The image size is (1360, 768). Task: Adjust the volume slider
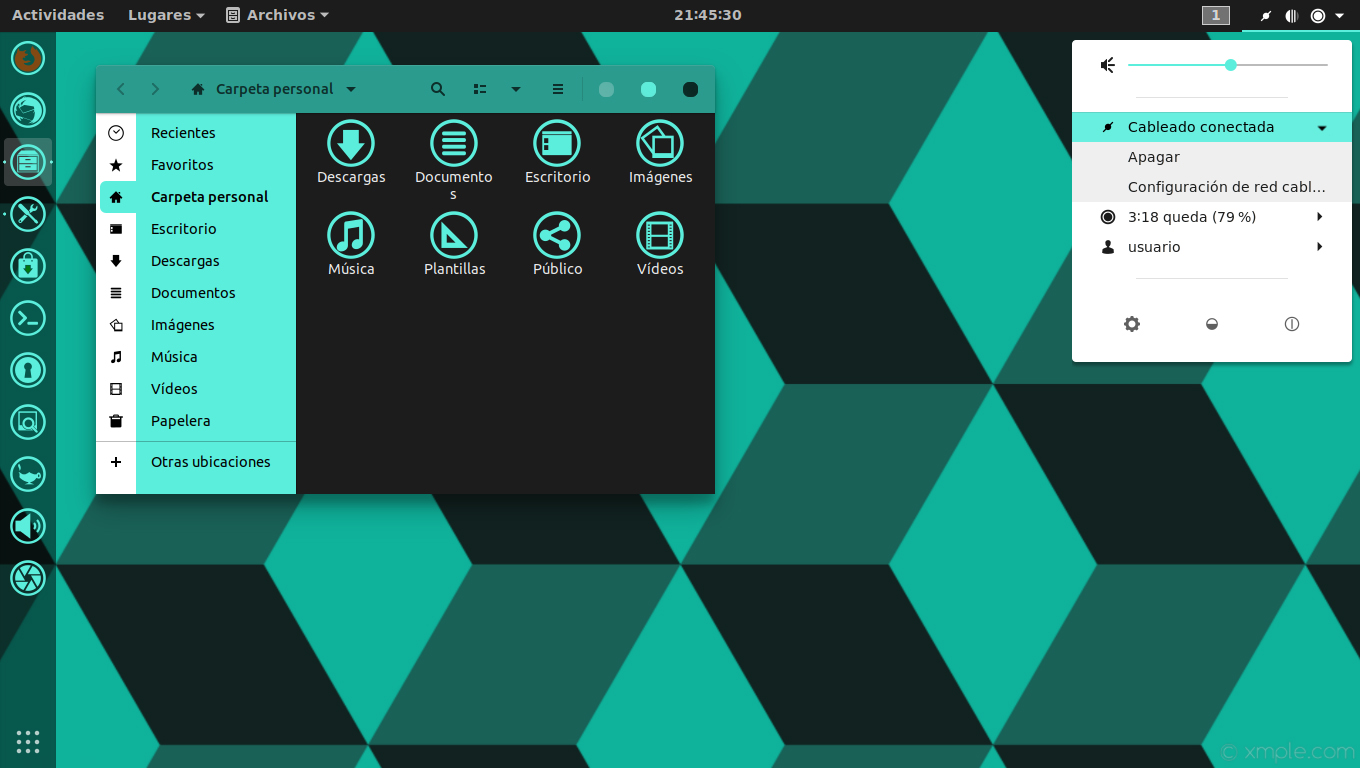[x=1228, y=65]
